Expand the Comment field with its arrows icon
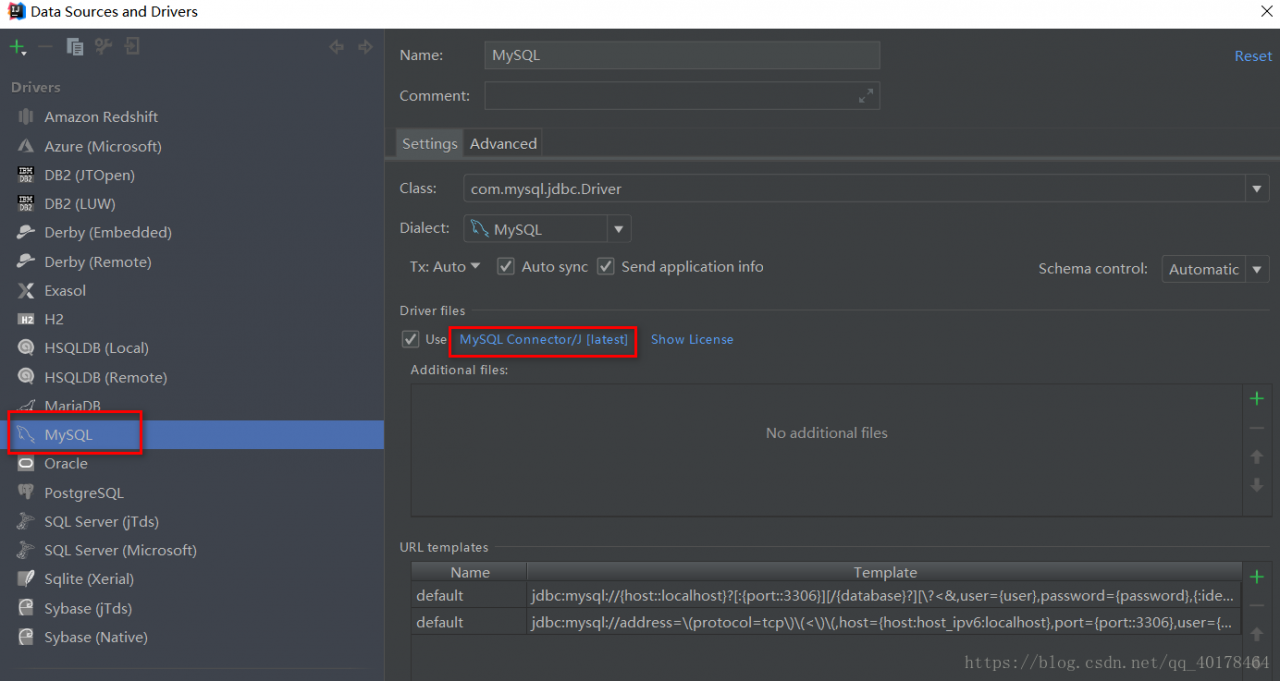1280x681 pixels. pyautogui.click(x=866, y=96)
